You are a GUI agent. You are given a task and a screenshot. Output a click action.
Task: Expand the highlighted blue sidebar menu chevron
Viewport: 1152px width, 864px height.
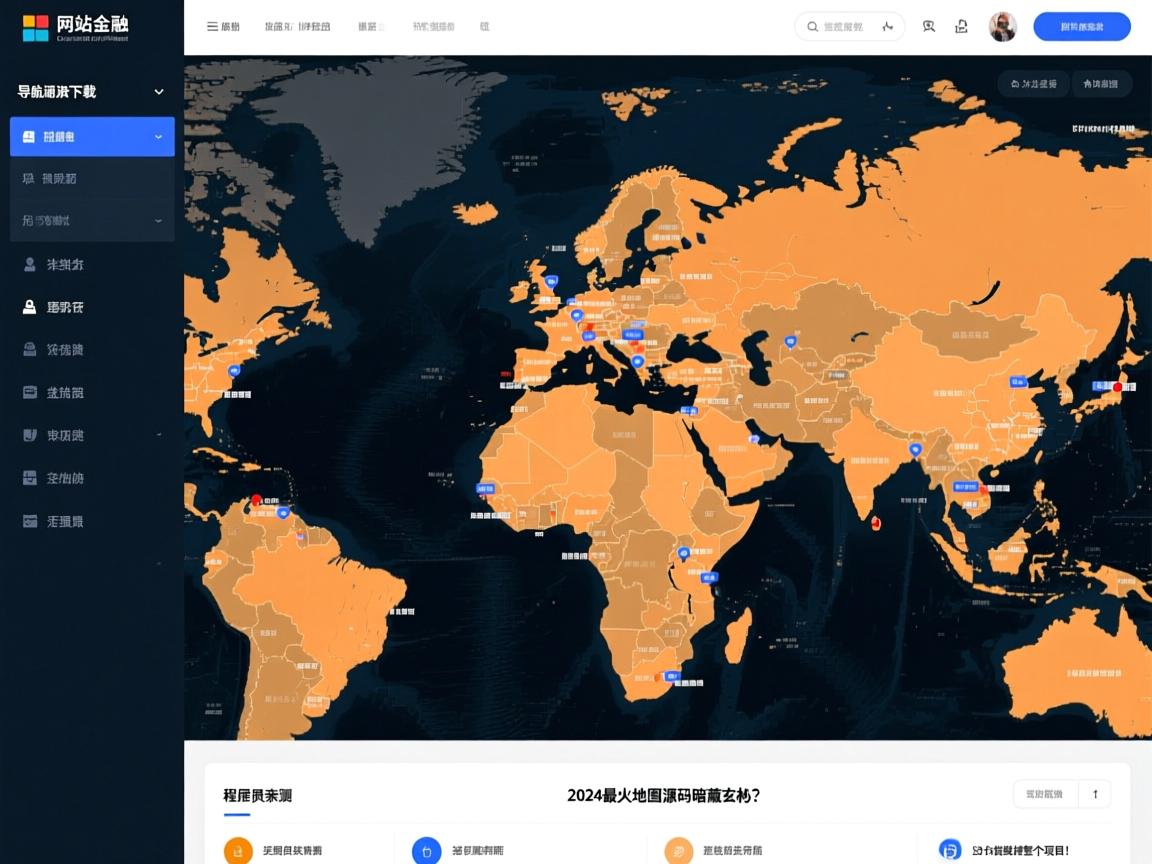click(x=160, y=137)
